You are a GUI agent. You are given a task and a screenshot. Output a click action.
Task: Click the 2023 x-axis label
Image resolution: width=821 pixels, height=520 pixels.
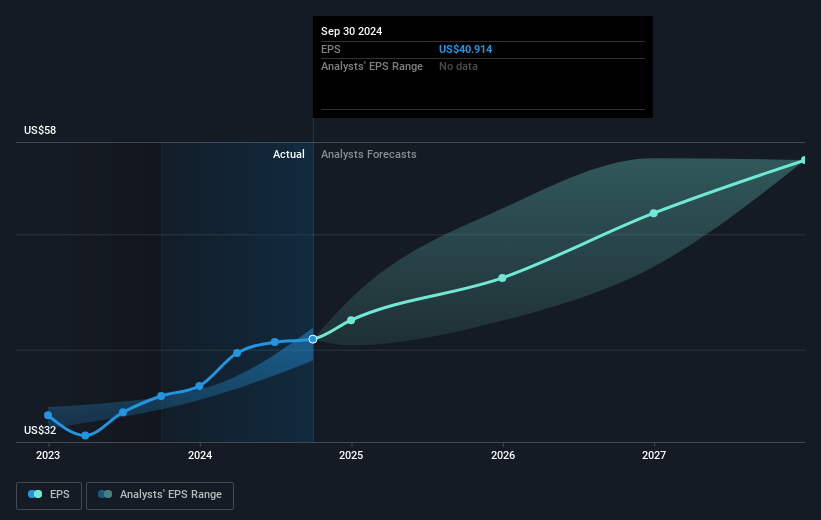pyautogui.click(x=48, y=455)
